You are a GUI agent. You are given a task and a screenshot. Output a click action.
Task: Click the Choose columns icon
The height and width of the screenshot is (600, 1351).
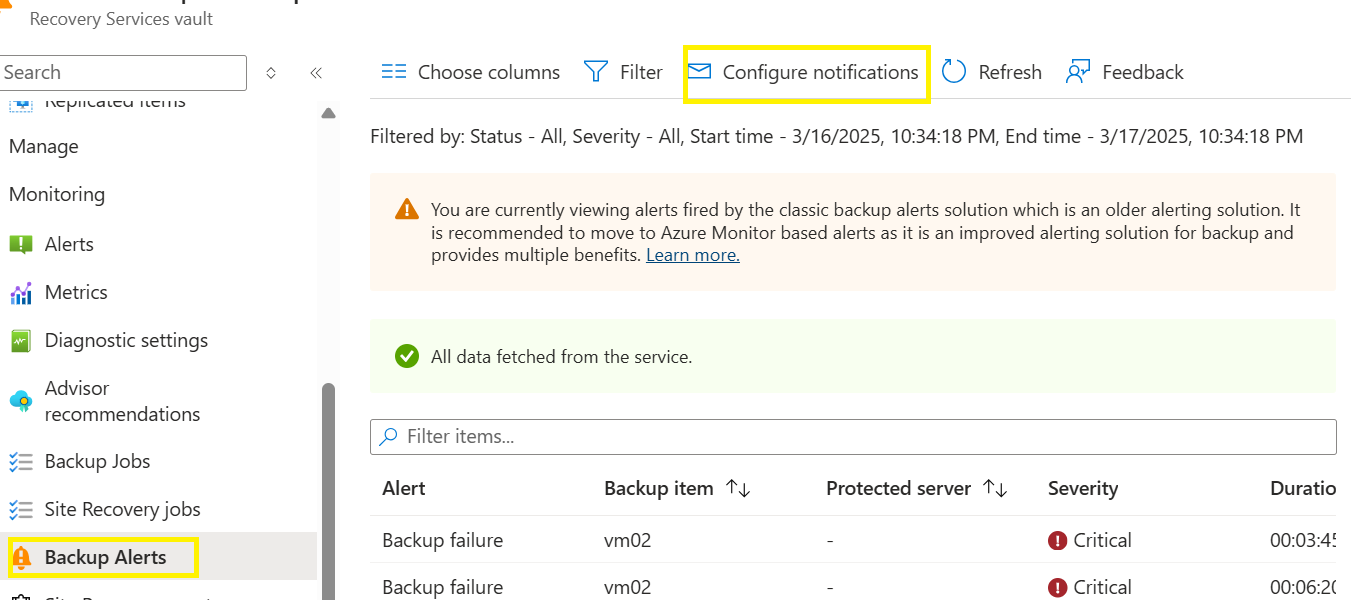tap(394, 72)
